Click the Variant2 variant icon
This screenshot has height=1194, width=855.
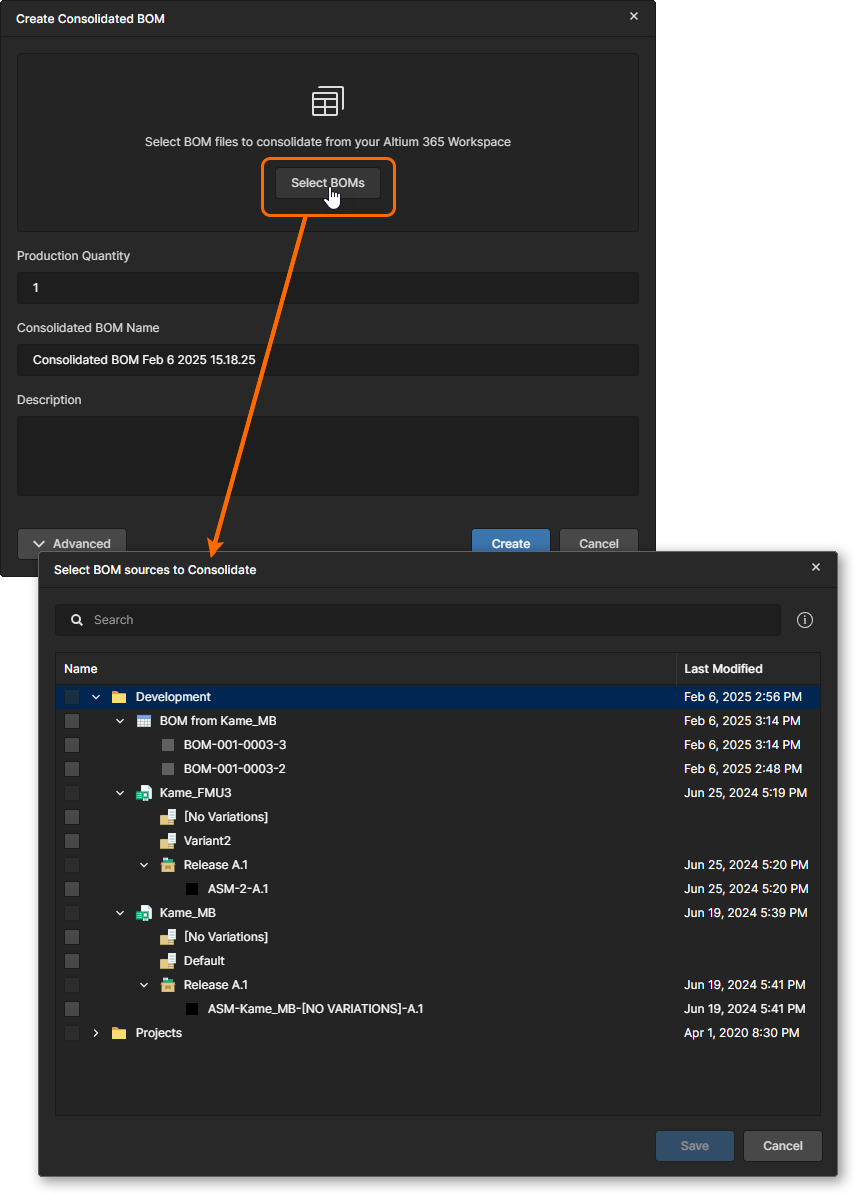pyautogui.click(x=167, y=840)
